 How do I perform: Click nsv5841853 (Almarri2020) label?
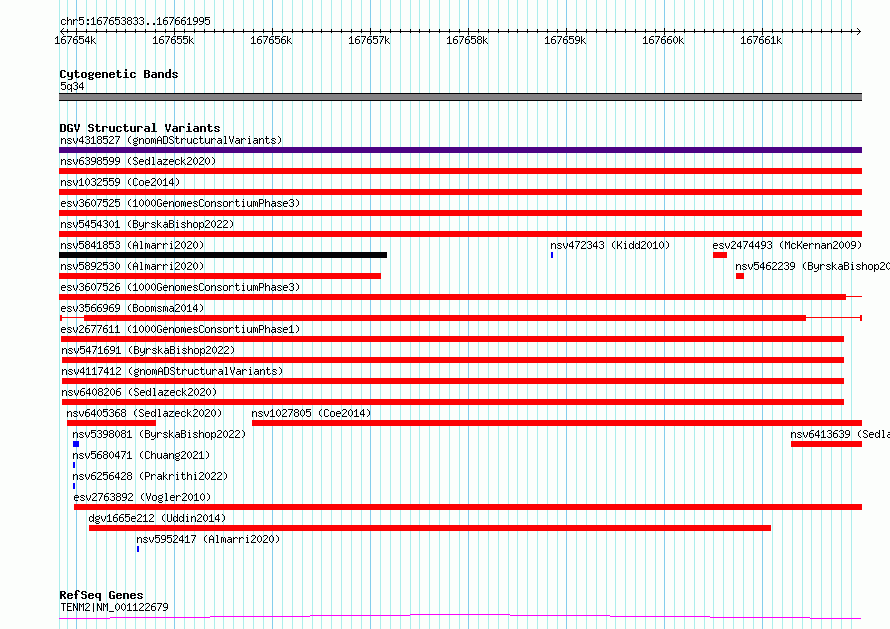pos(132,245)
